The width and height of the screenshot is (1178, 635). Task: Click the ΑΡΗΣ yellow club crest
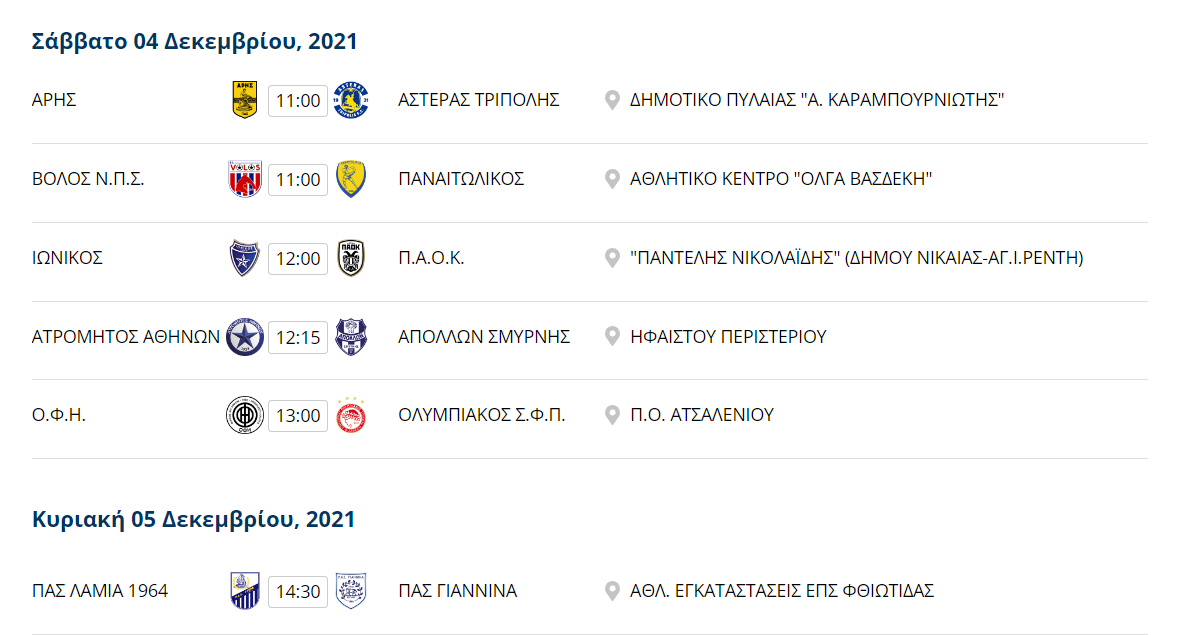(245, 100)
